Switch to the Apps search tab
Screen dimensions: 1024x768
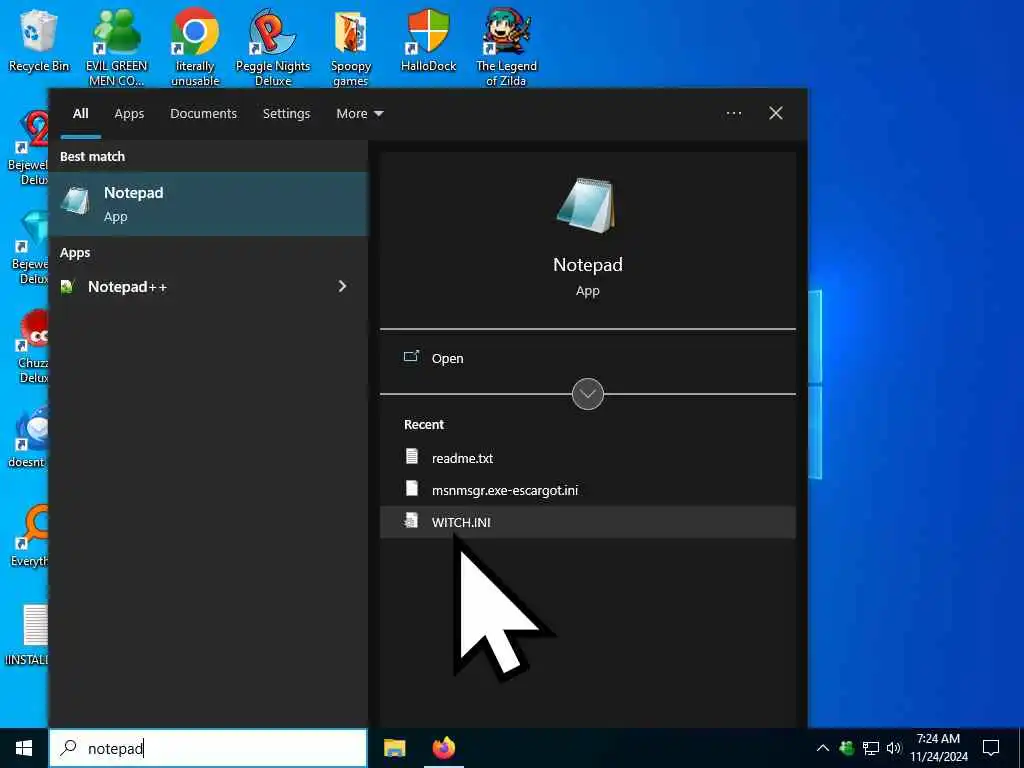click(x=129, y=114)
